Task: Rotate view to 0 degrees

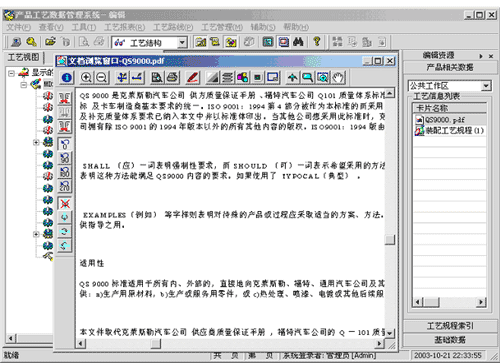Action: [x=65, y=144]
